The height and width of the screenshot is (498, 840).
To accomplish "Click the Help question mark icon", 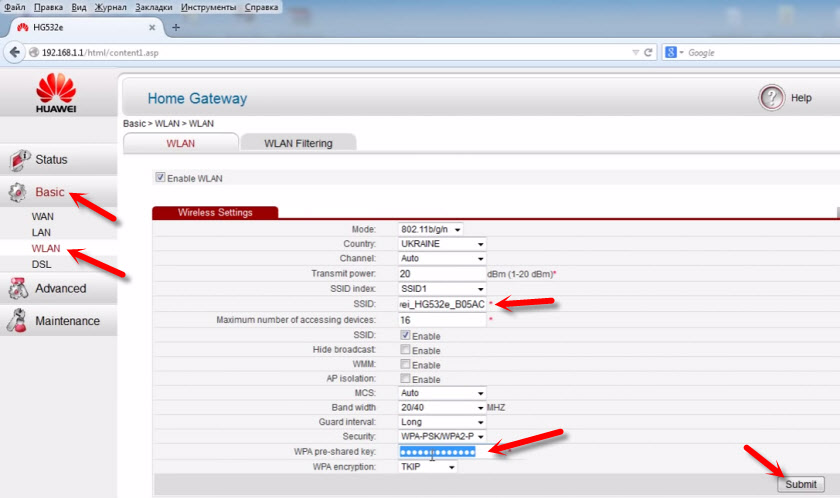I will pos(771,98).
